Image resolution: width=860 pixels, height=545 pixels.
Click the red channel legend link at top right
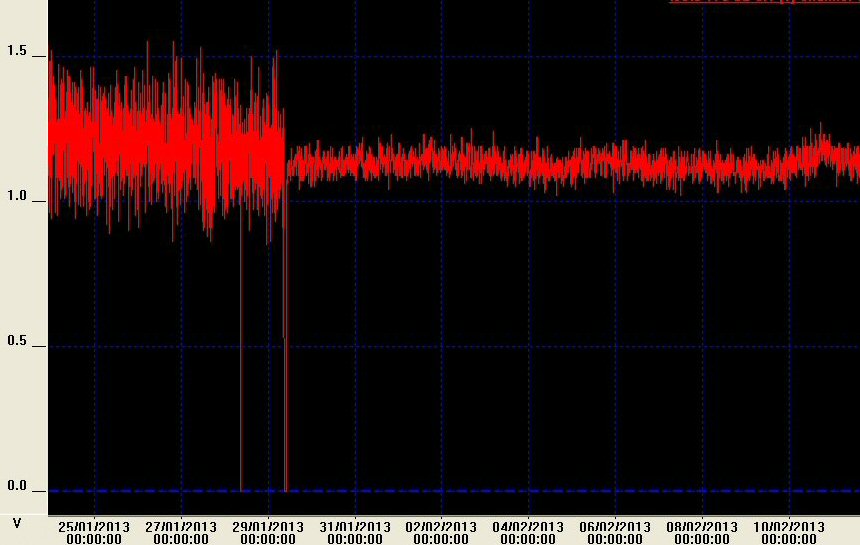(x=764, y=2)
